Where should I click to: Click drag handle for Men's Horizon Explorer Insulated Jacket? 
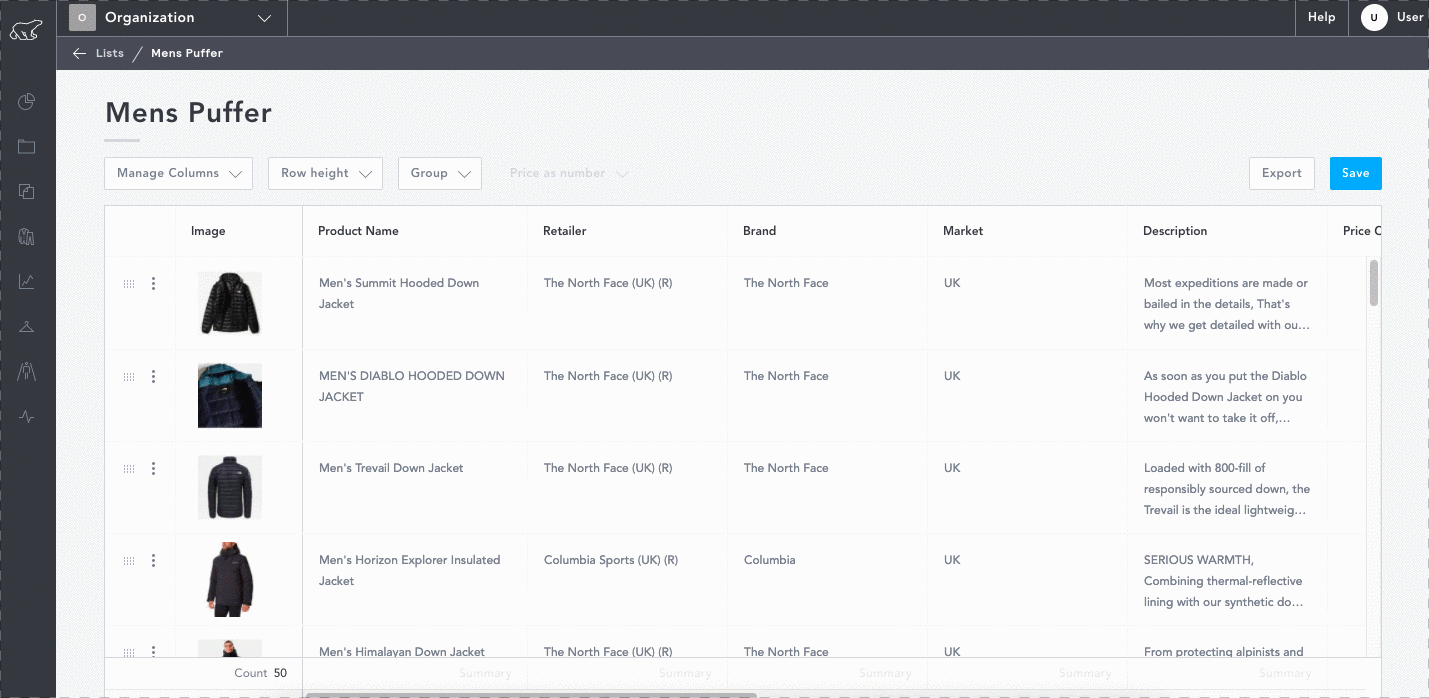[129, 561]
